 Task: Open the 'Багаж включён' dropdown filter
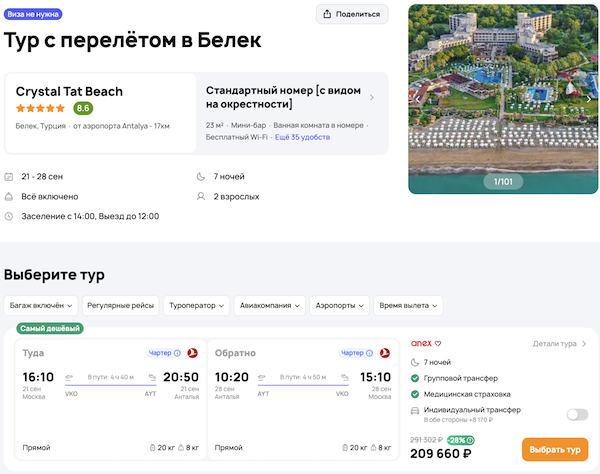[40, 305]
